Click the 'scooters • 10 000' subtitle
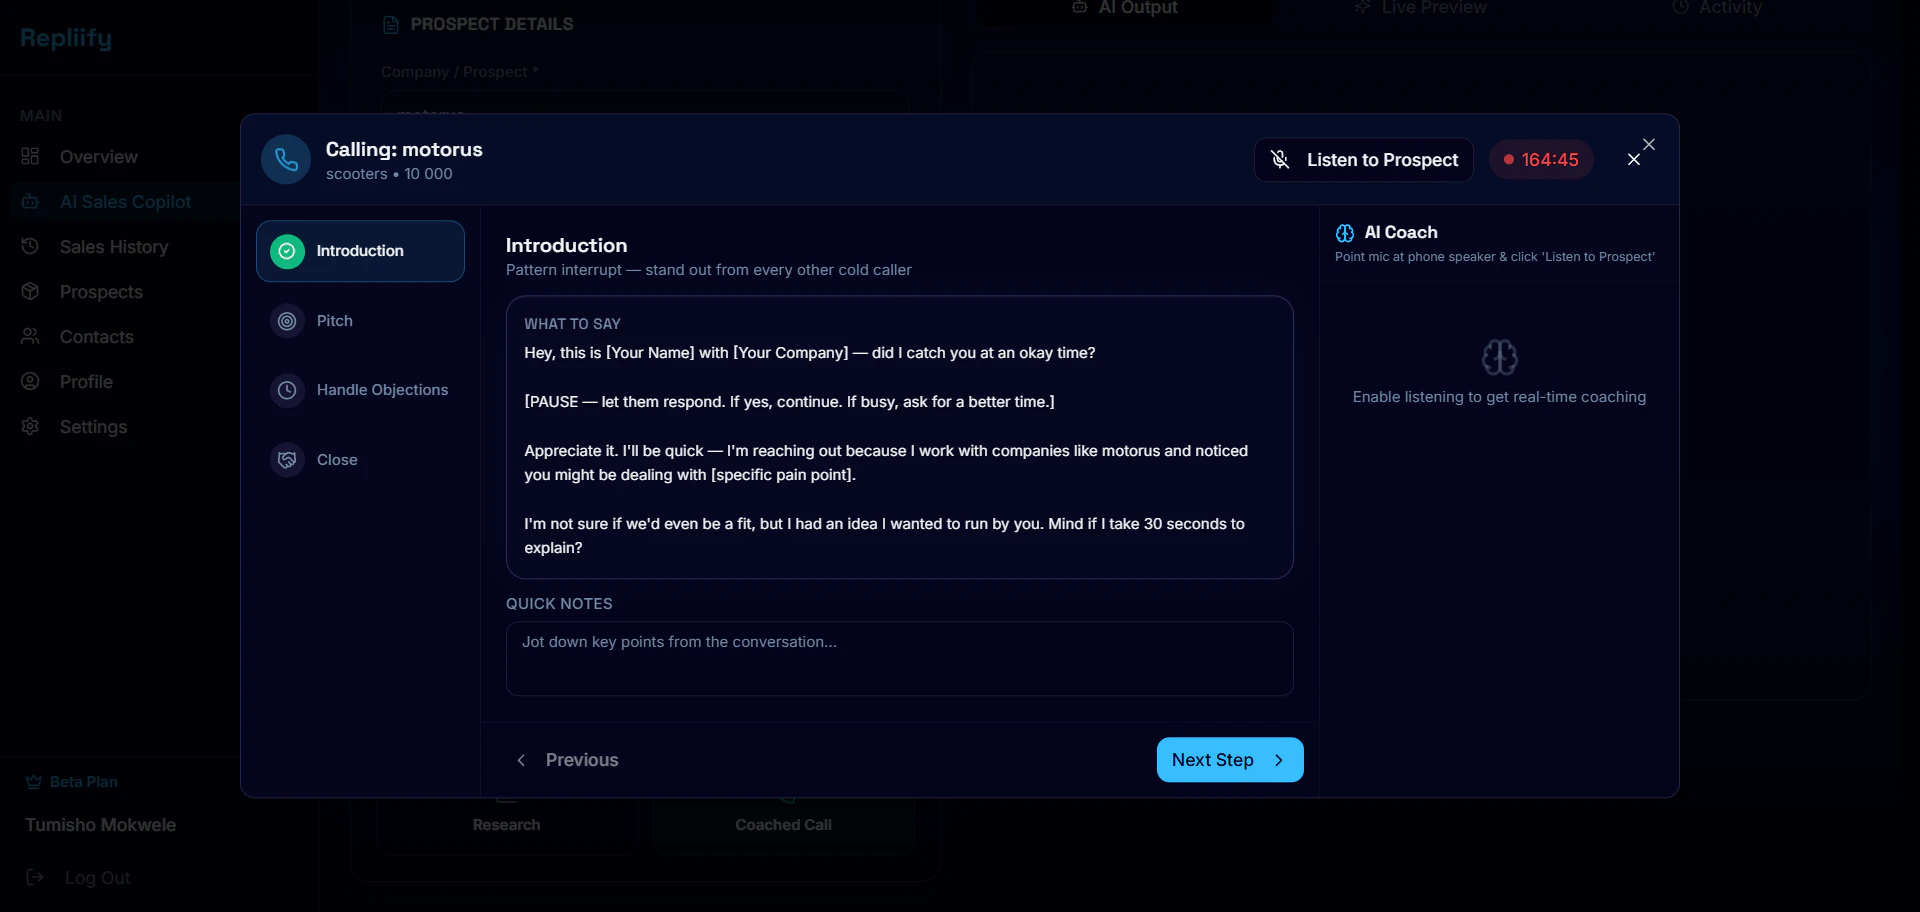 [x=389, y=174]
